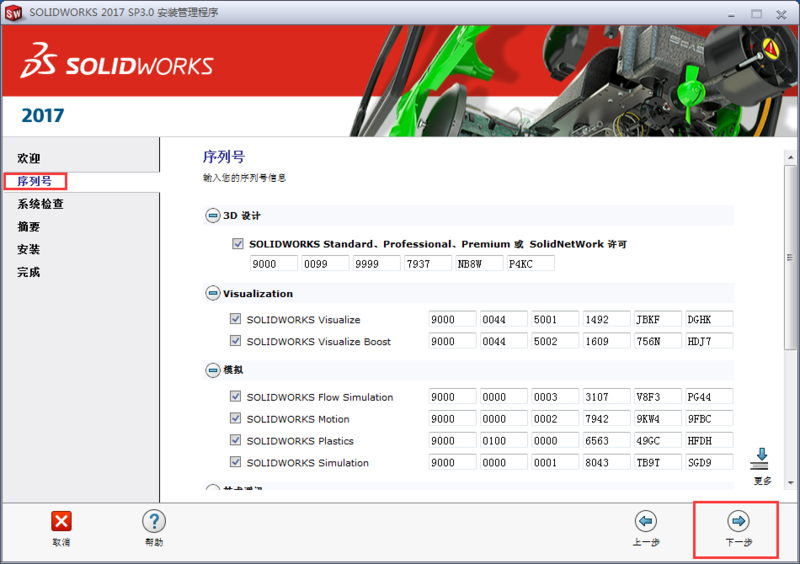Screen dimensions: 800x564
Task: Click the next arrow (下一步) icon
Action: pyautogui.click(x=738, y=522)
